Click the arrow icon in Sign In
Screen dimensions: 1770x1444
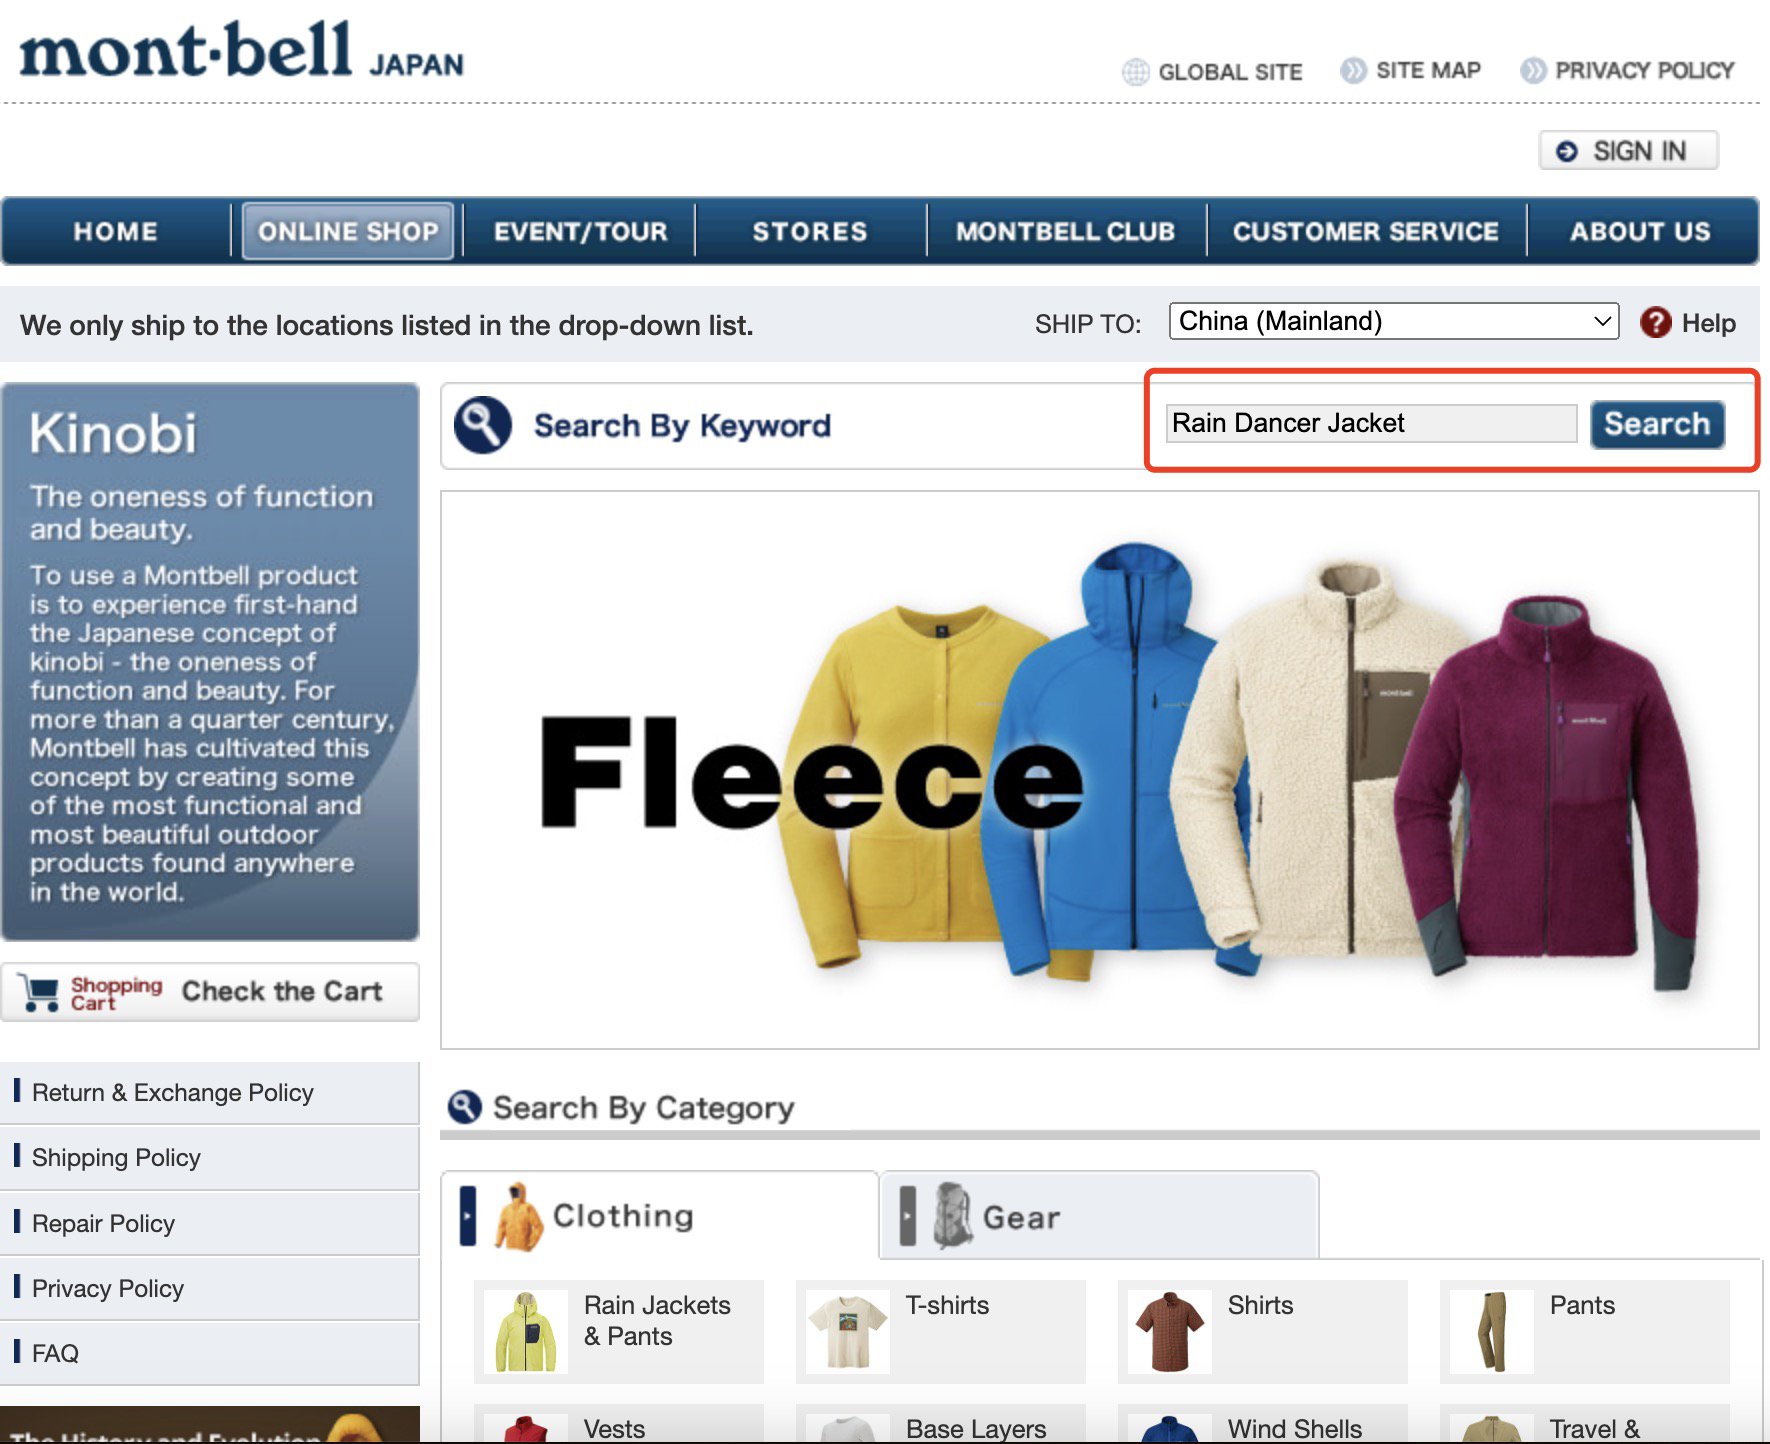tap(1567, 151)
